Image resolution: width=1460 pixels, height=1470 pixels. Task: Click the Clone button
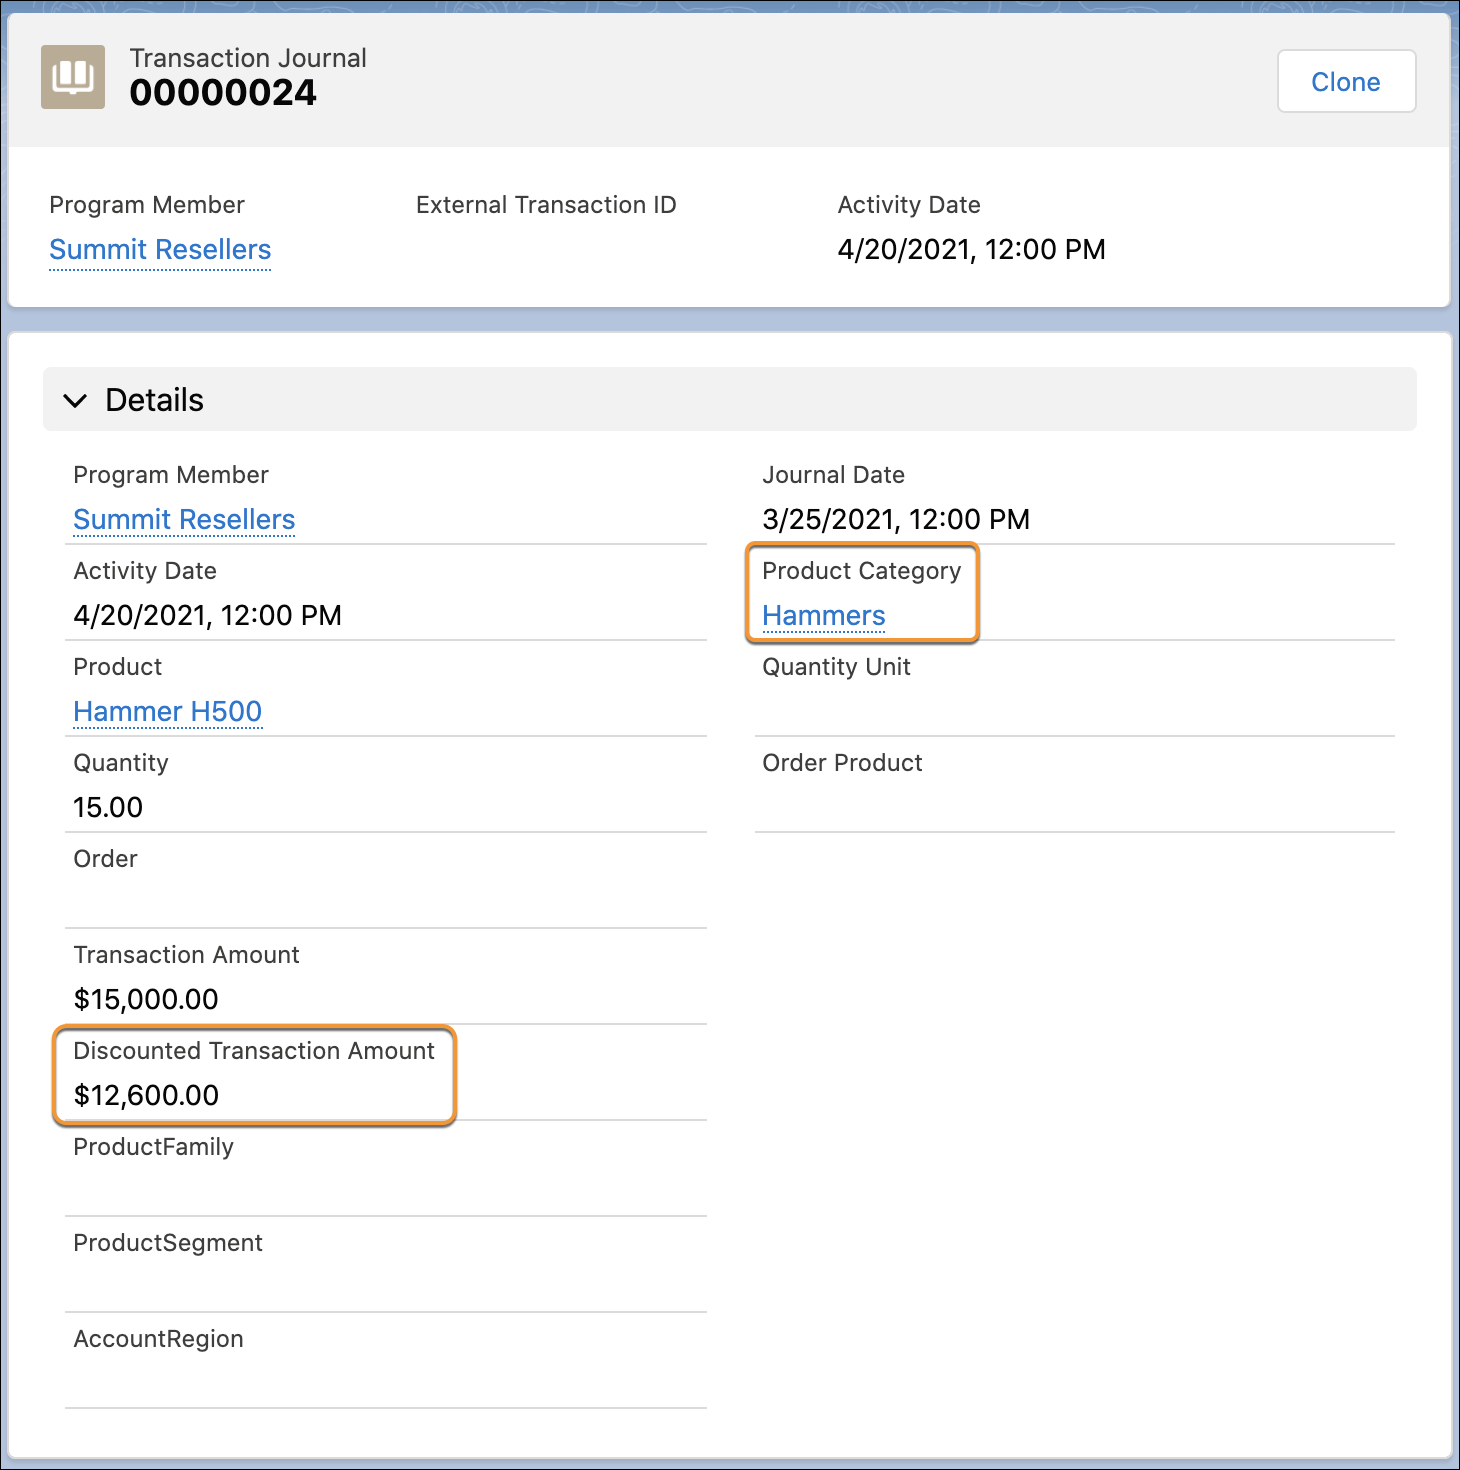tap(1345, 81)
